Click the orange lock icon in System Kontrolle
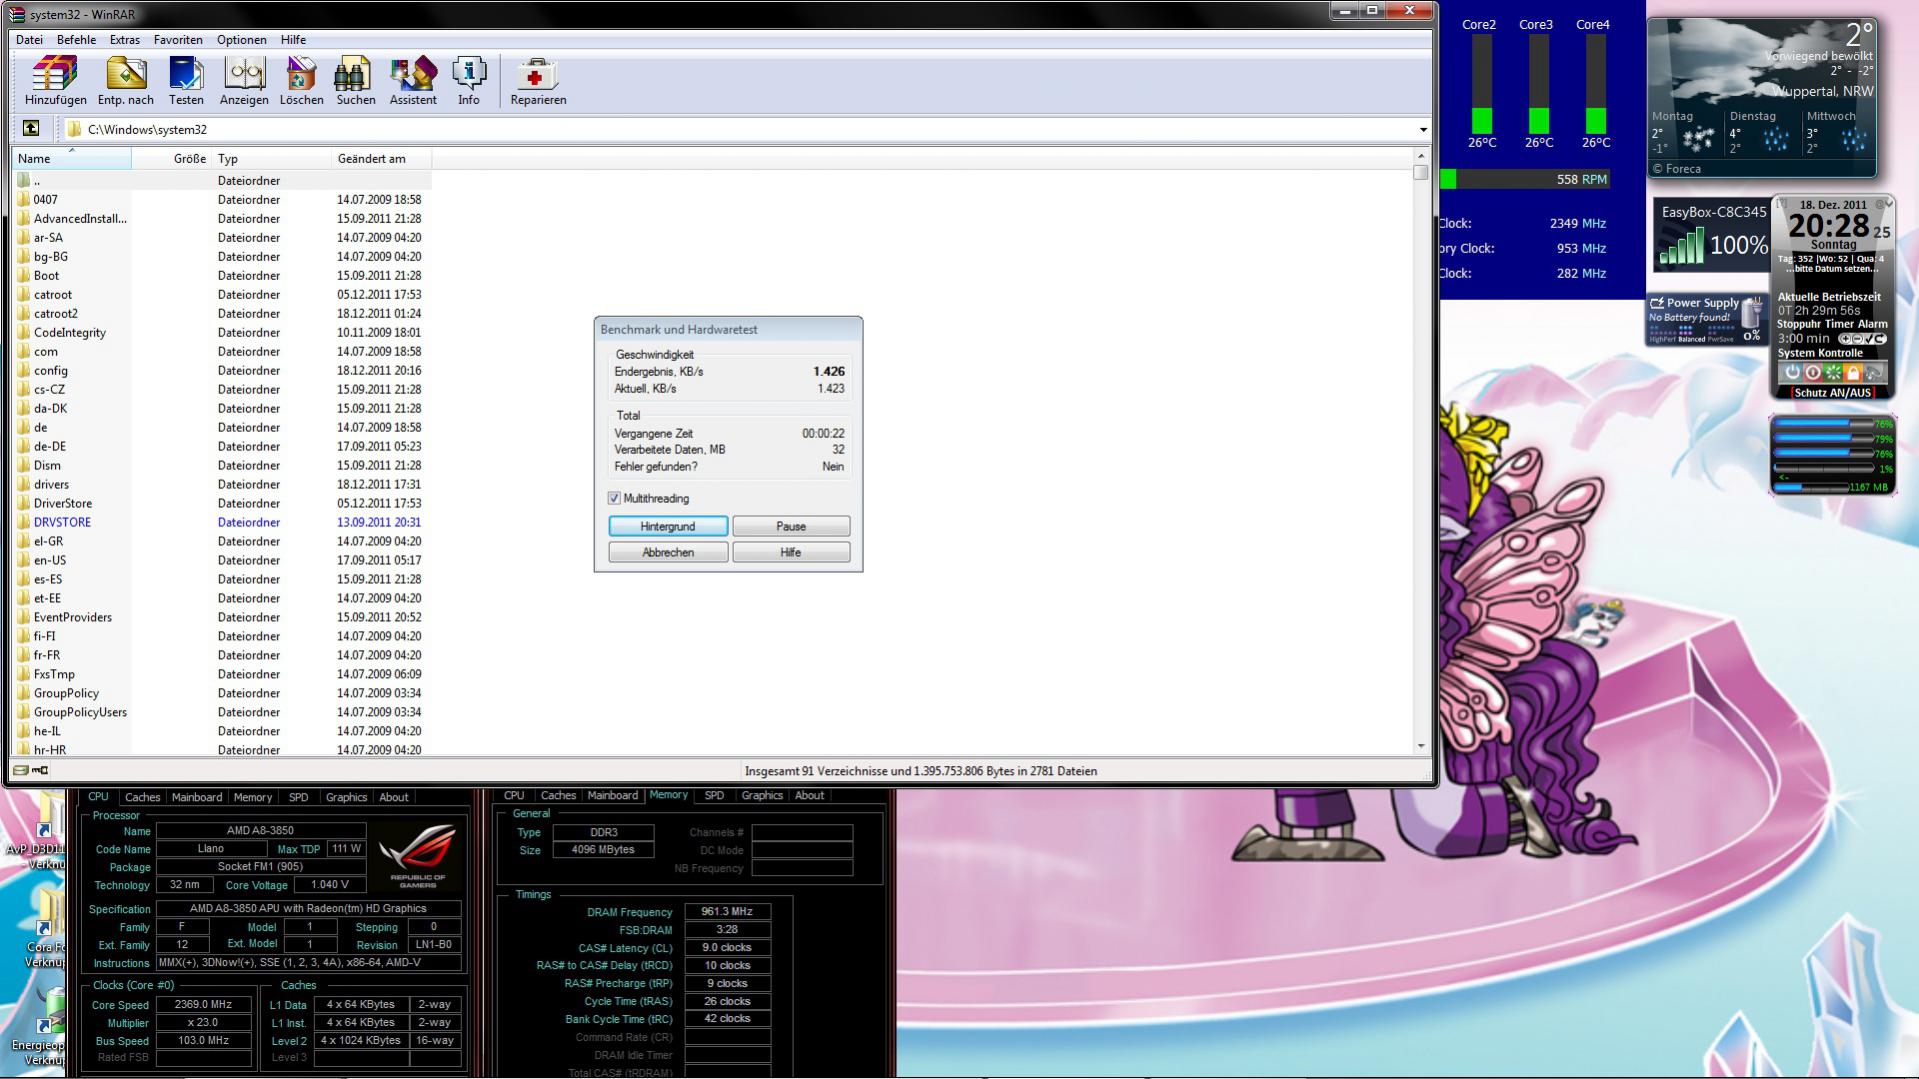The width and height of the screenshot is (1919, 1079). coord(1853,372)
